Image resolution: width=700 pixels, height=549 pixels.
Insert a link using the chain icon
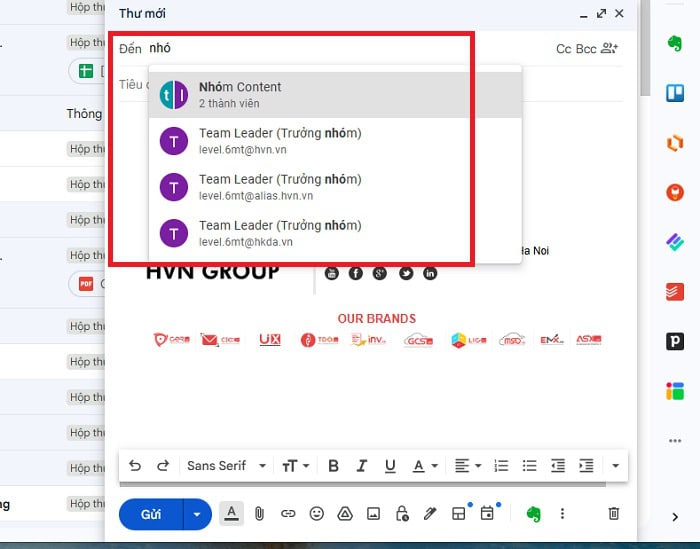(288, 514)
